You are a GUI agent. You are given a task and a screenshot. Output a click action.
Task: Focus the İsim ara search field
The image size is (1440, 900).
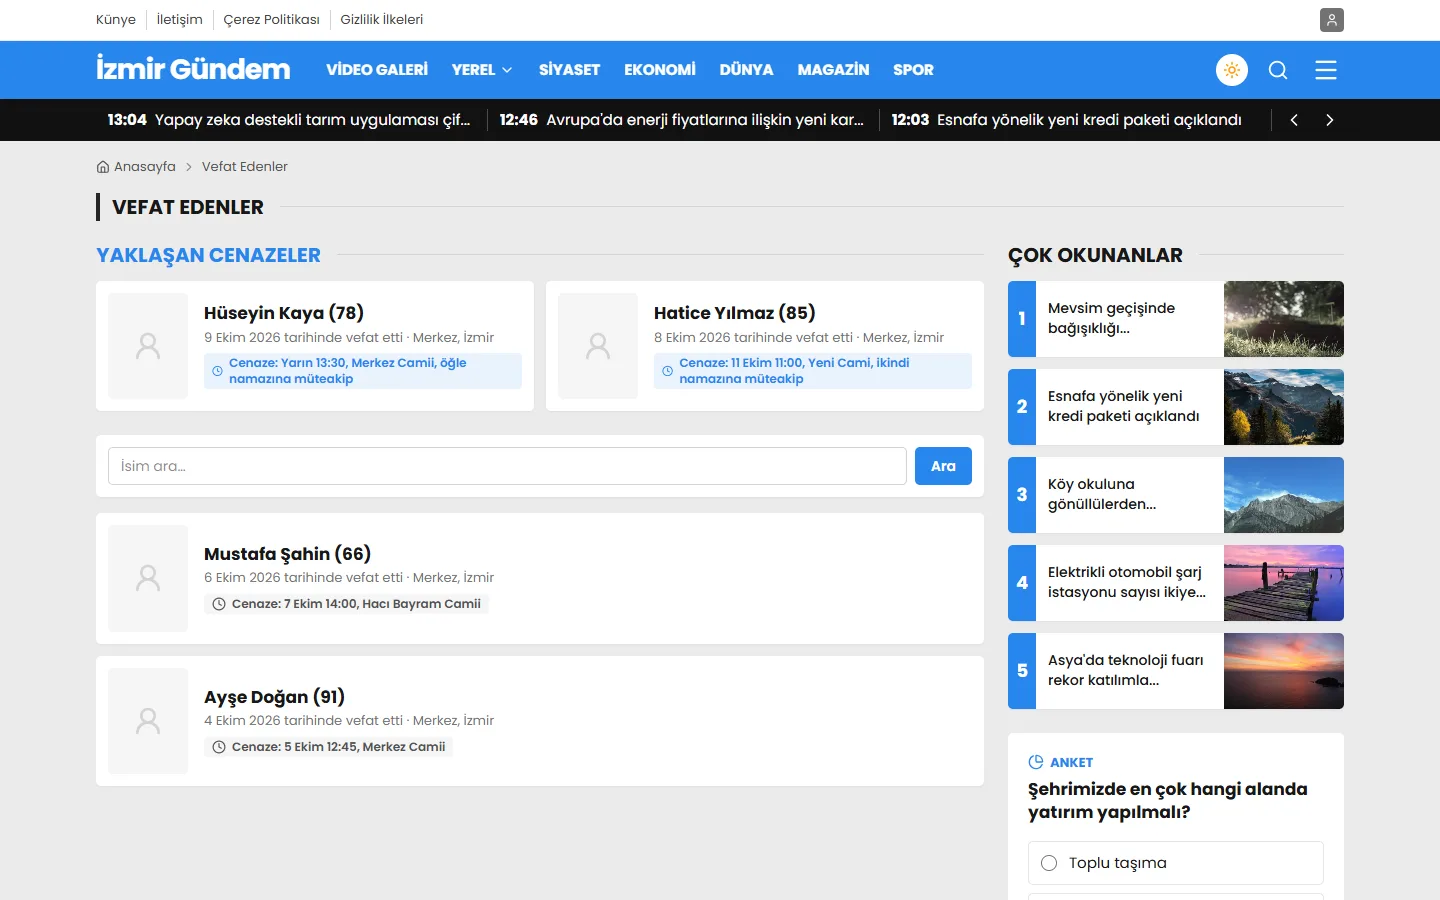[507, 466]
